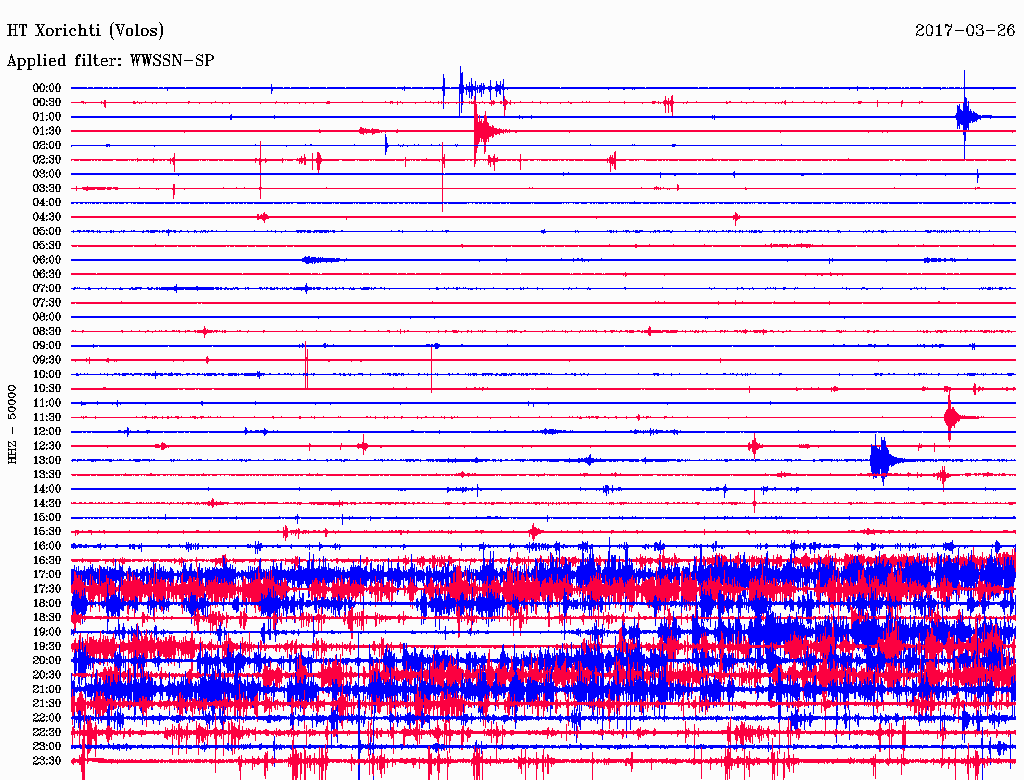Click the Applied filter: WWSSN-SP text
This screenshot has height=780, width=1024.
pyautogui.click(x=110, y=61)
